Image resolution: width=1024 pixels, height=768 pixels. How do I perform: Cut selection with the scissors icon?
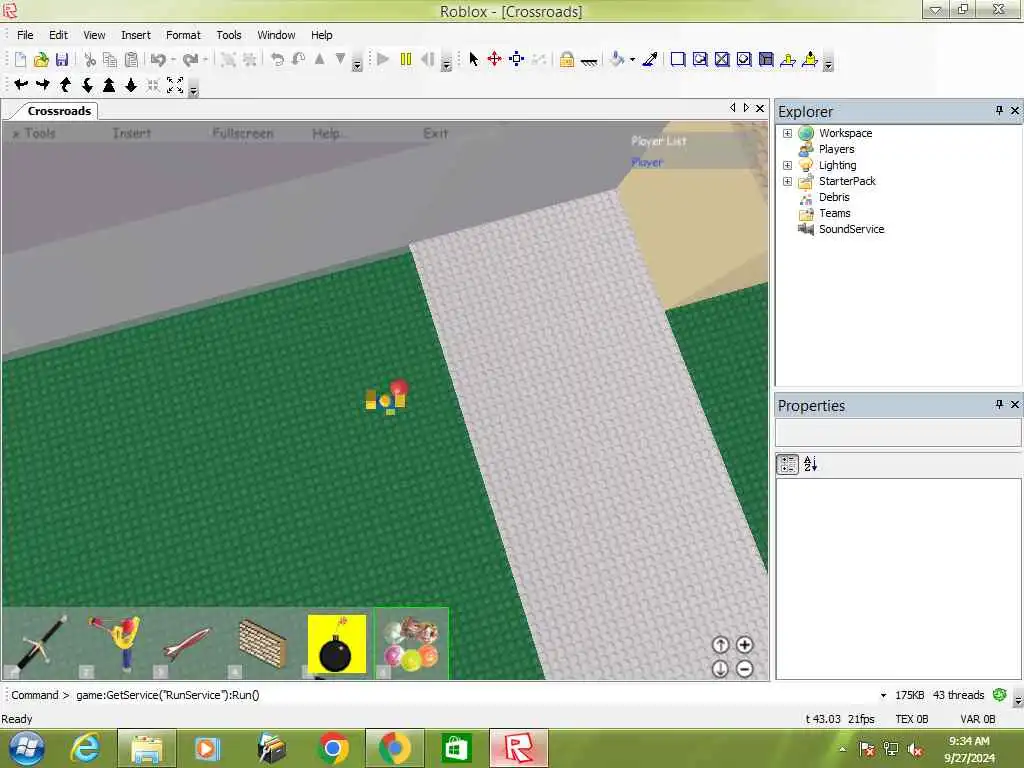(89, 60)
